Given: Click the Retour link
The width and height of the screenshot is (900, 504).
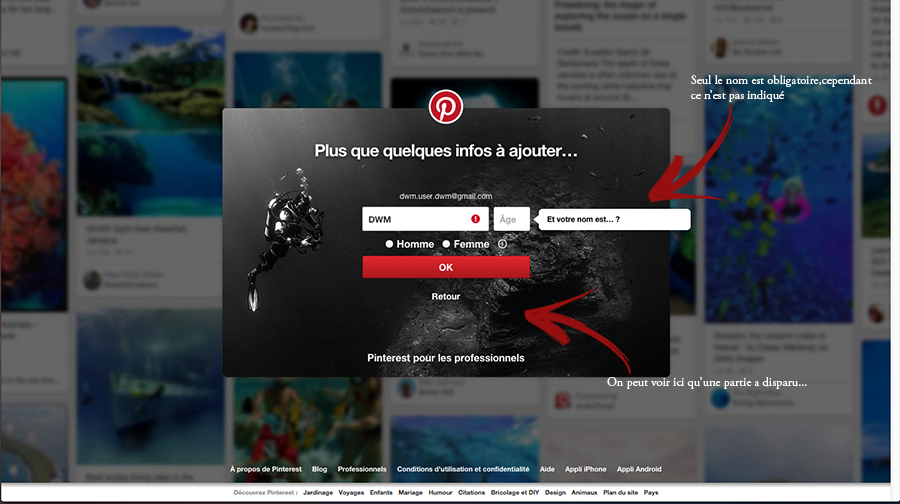Looking at the screenshot, I should point(446,296).
